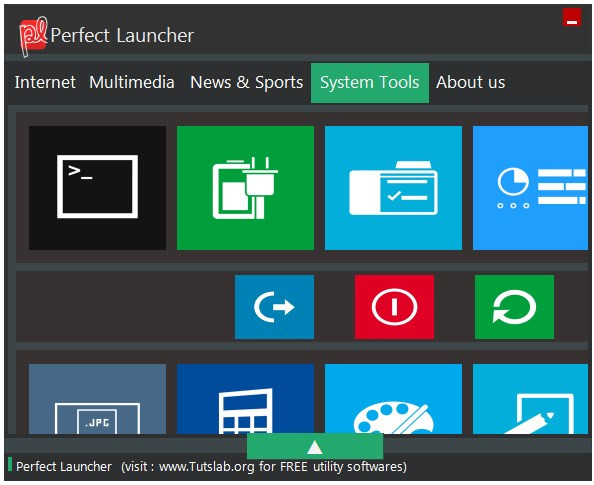Open the Paint palette tile
This screenshot has width=594, height=485.
(x=393, y=399)
